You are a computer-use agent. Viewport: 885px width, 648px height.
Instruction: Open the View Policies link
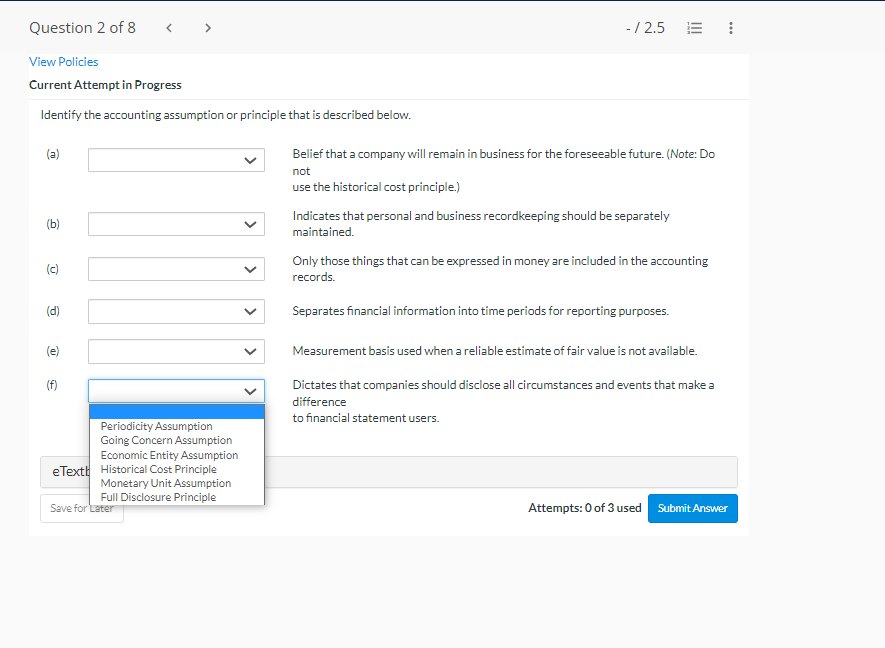(x=63, y=61)
